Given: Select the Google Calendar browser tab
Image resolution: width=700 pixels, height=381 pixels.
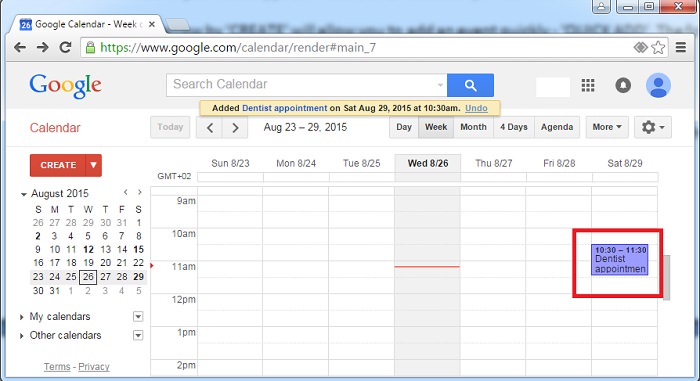Looking at the screenshot, I should 87,24.
